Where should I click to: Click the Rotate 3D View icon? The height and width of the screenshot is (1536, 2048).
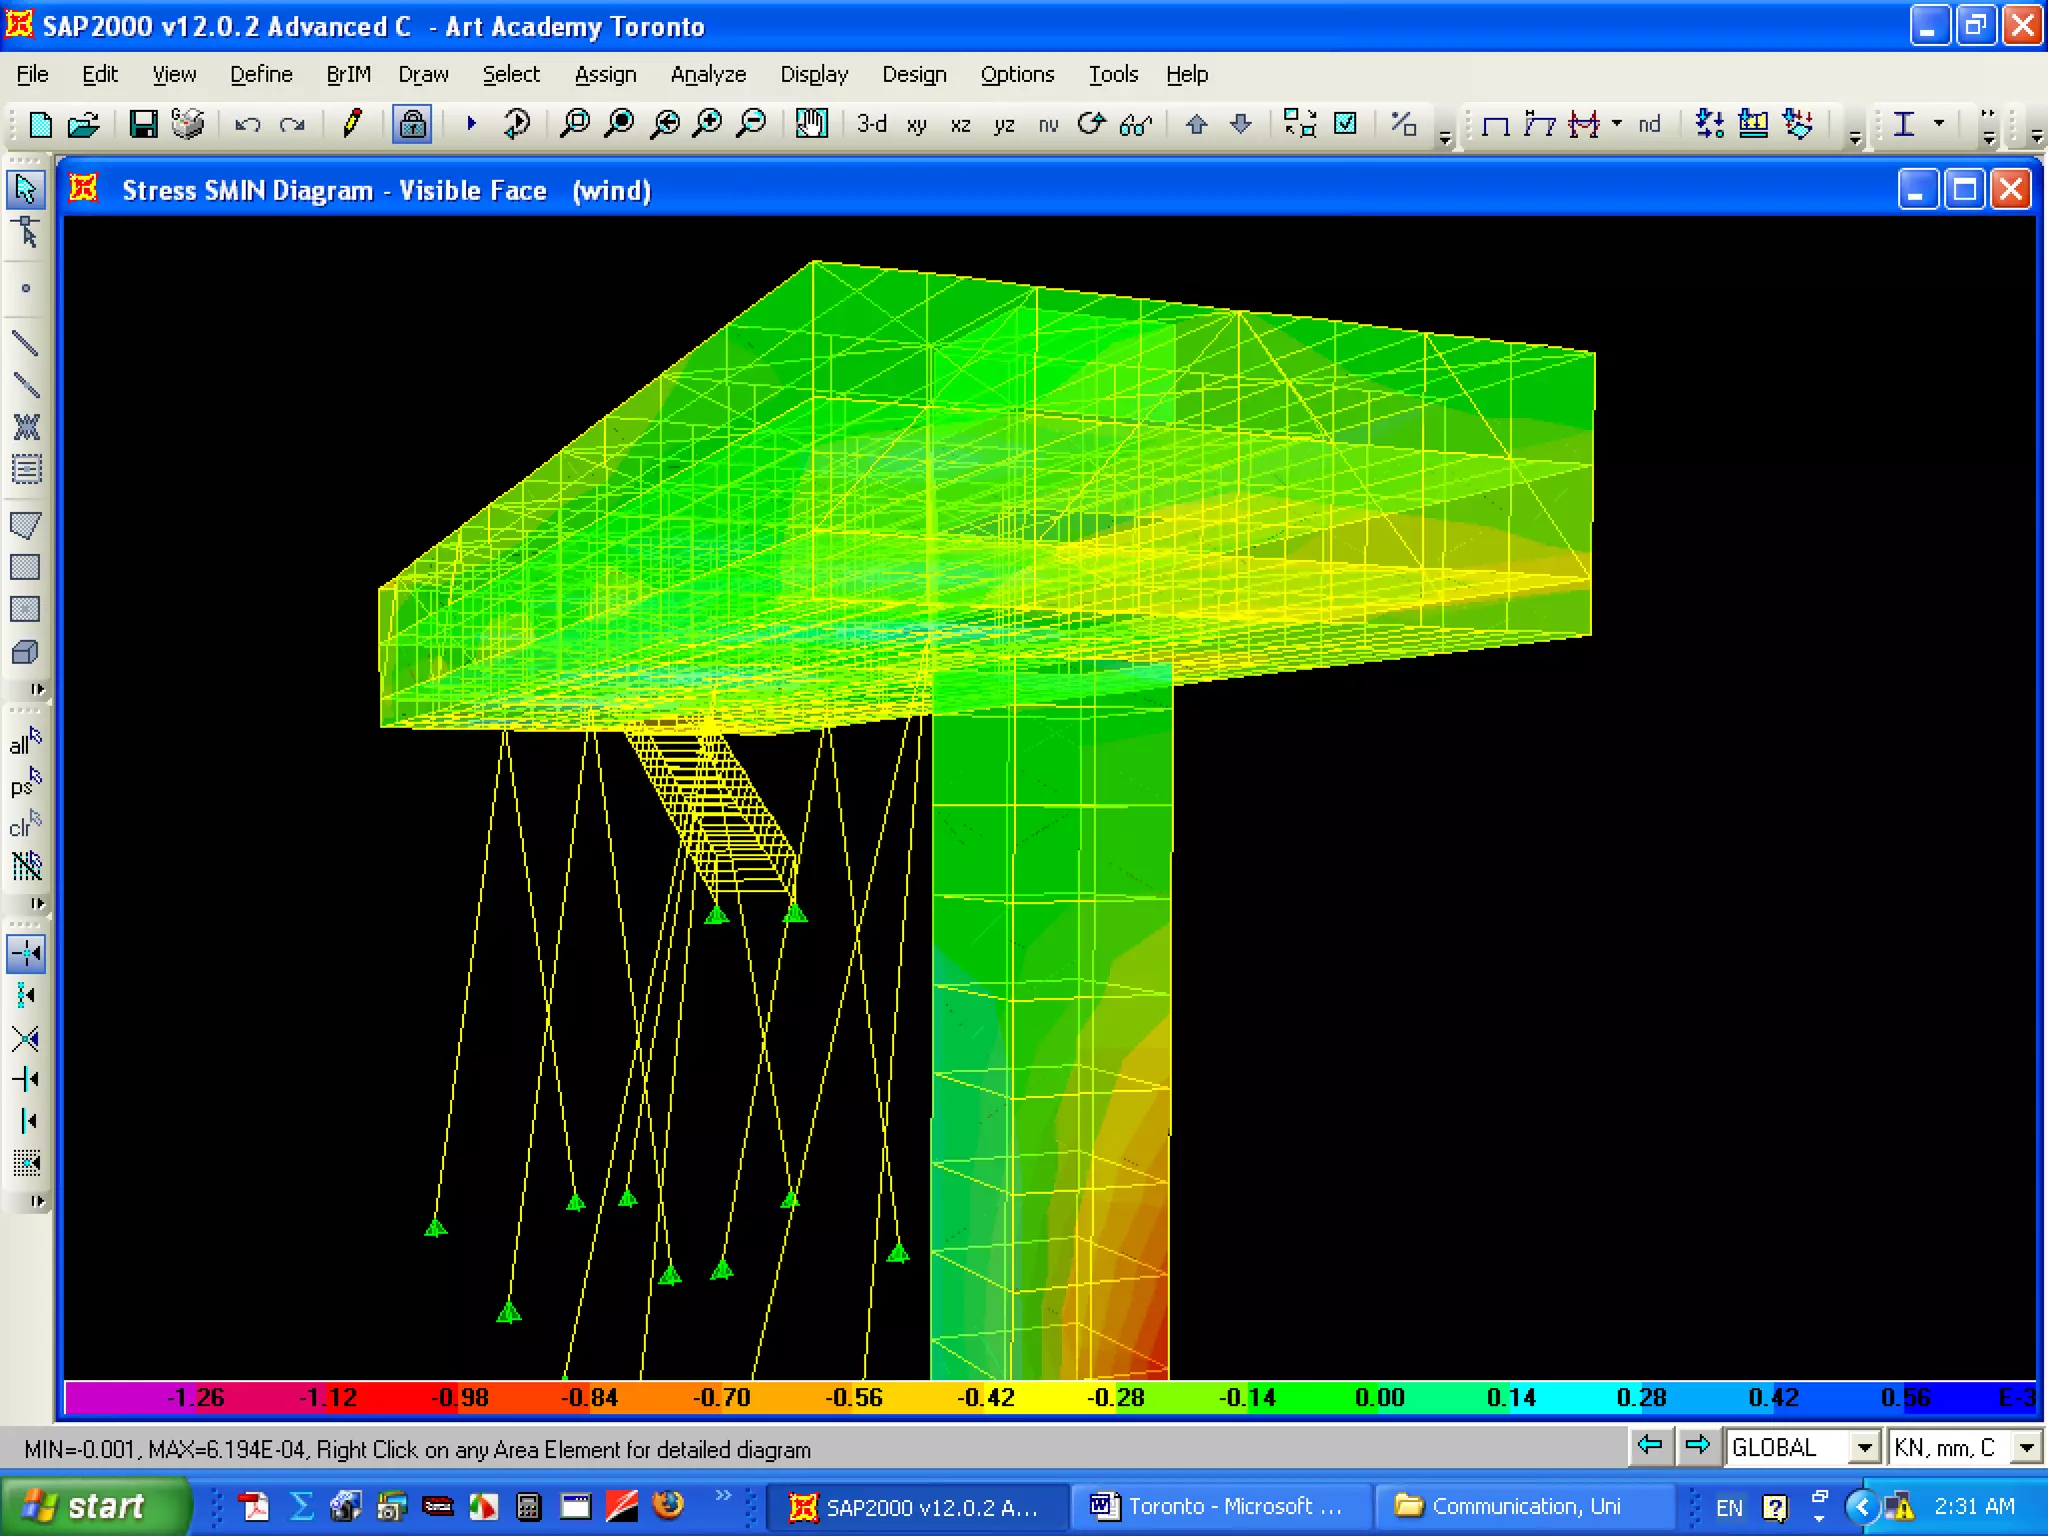(x=1091, y=124)
